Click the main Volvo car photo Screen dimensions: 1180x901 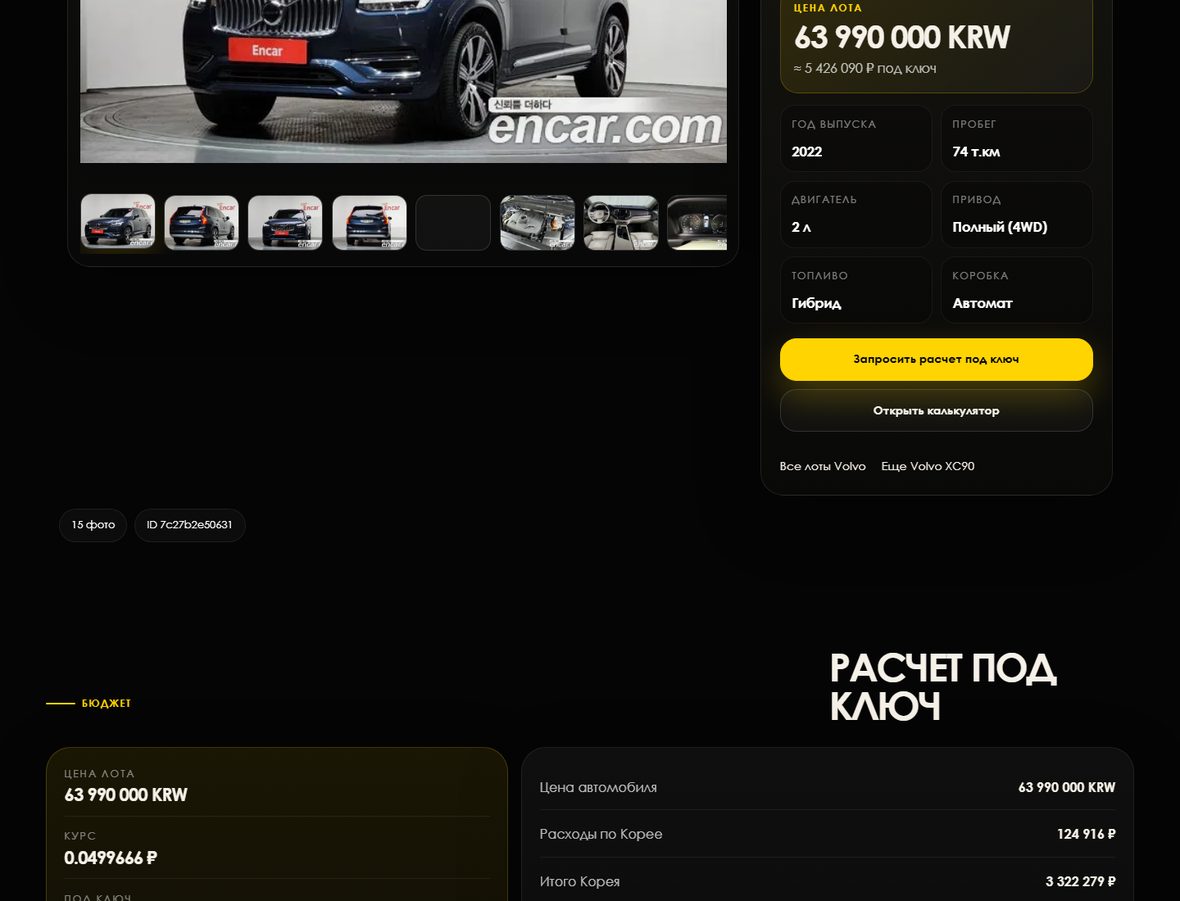[x=403, y=81]
